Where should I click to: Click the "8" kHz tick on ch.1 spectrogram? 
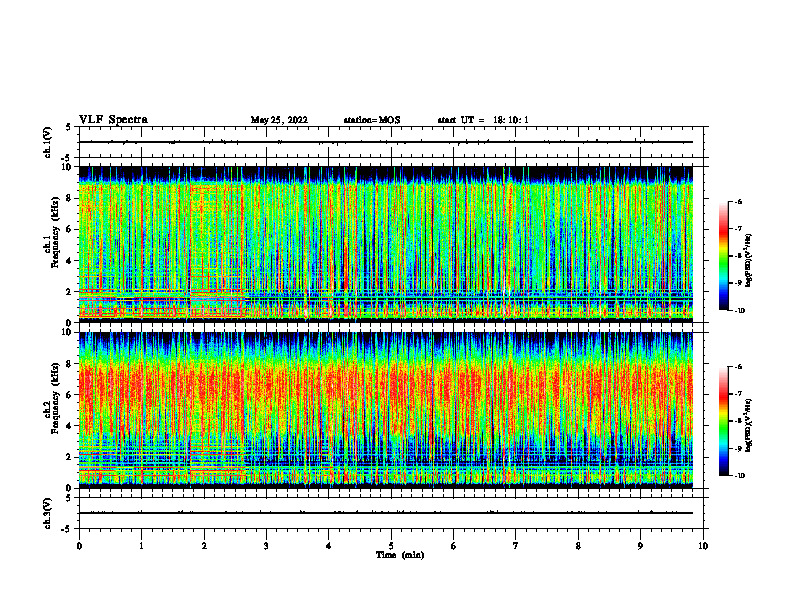click(x=70, y=198)
